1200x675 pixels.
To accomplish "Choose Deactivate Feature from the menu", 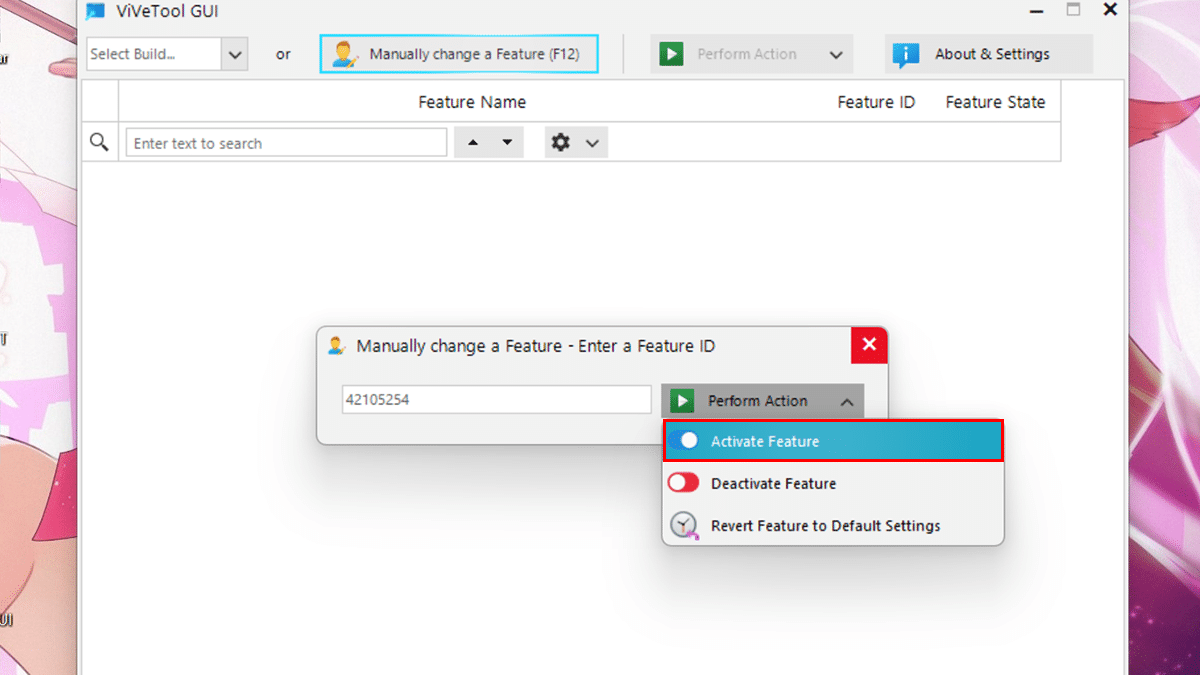I will pyautogui.click(x=773, y=484).
